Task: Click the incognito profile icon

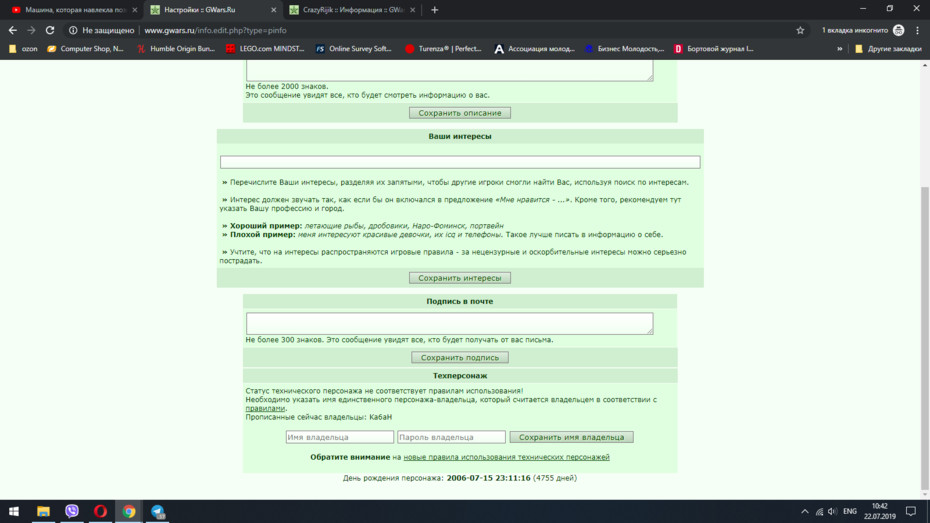Action: click(899, 30)
